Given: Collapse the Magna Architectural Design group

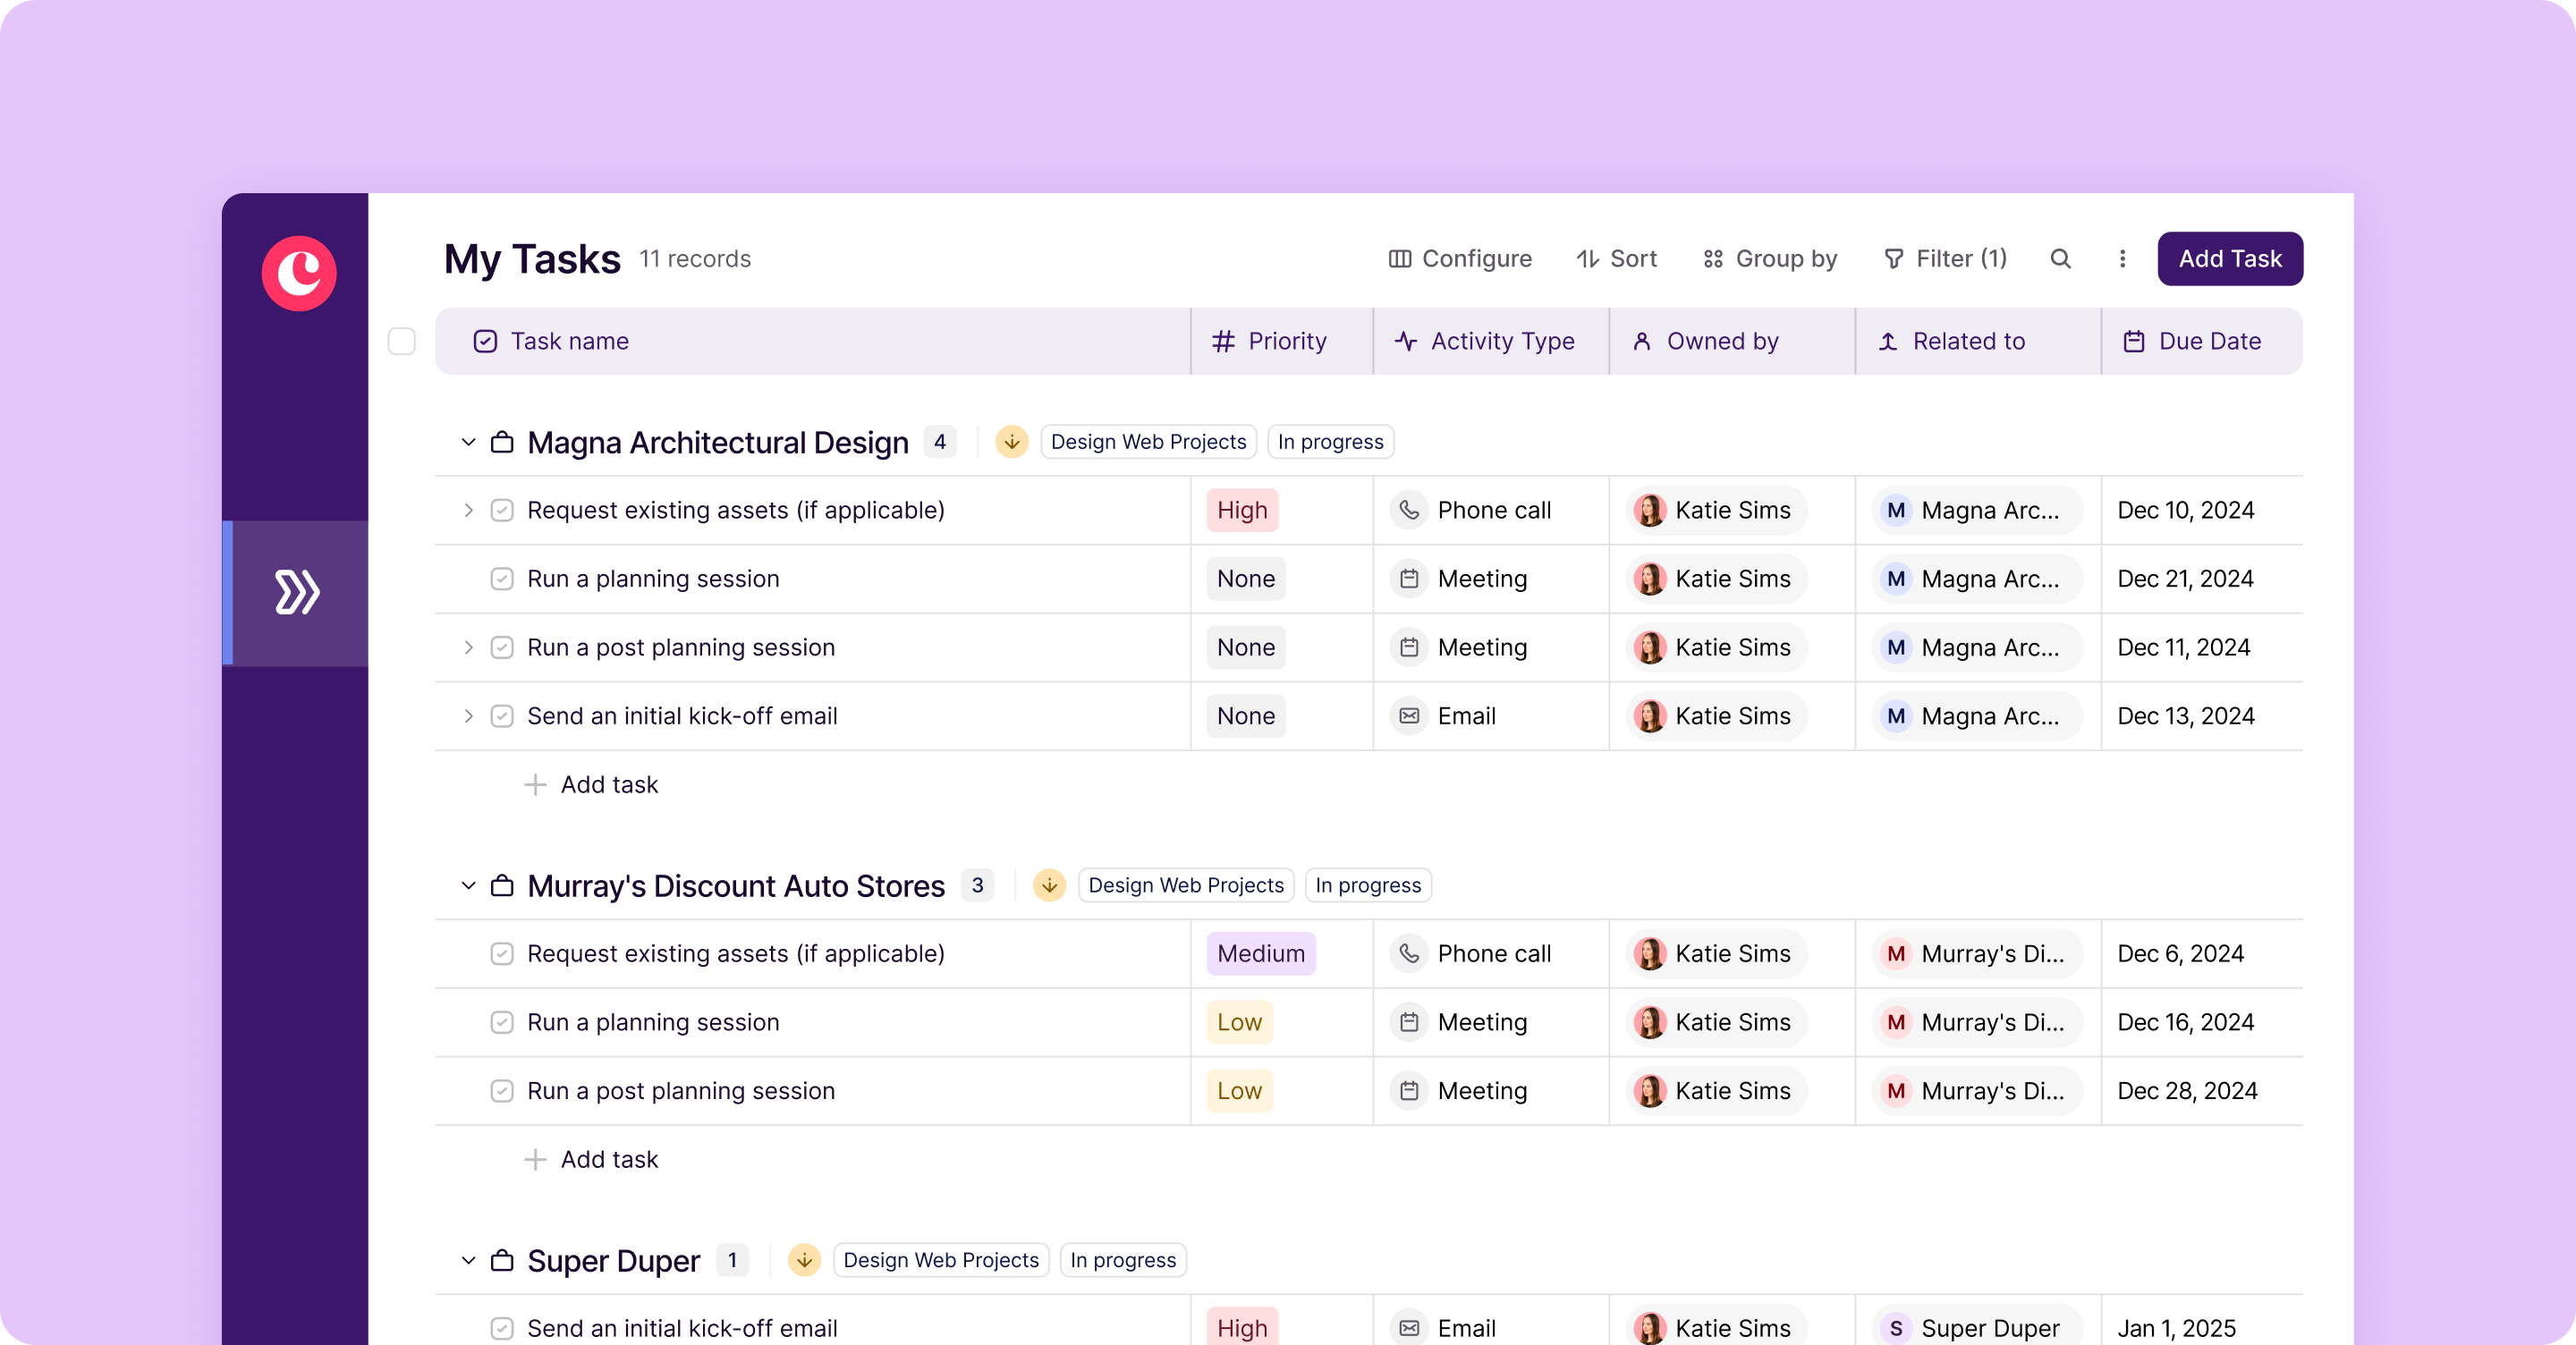Looking at the screenshot, I should (468, 442).
